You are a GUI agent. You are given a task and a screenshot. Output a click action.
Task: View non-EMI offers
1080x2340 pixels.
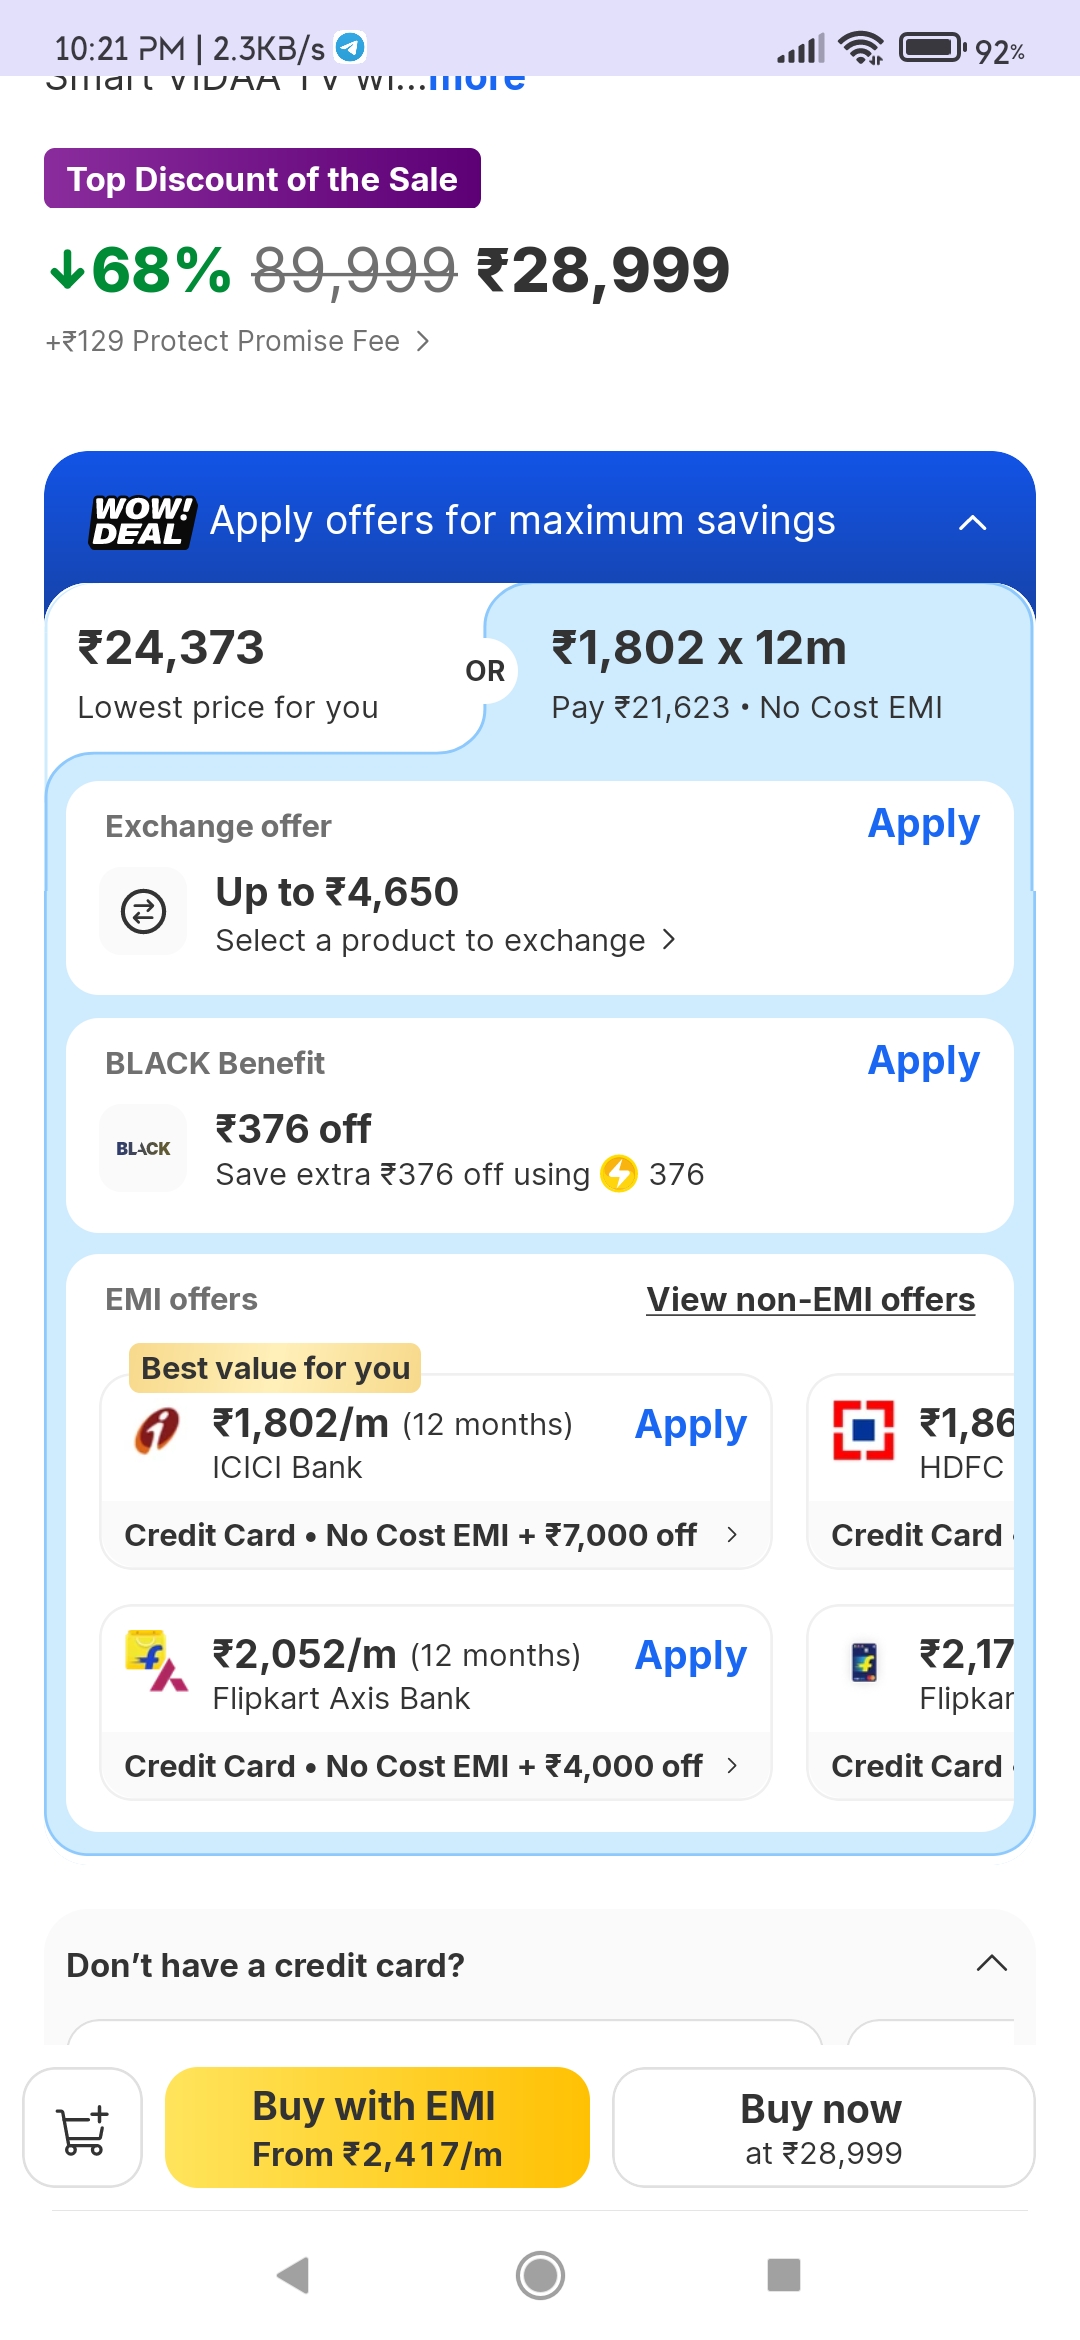[810, 1298]
